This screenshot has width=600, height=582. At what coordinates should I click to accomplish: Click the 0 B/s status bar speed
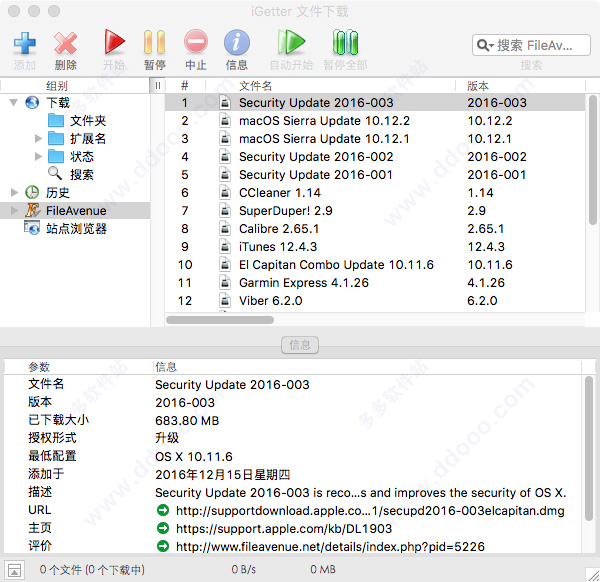[243, 570]
